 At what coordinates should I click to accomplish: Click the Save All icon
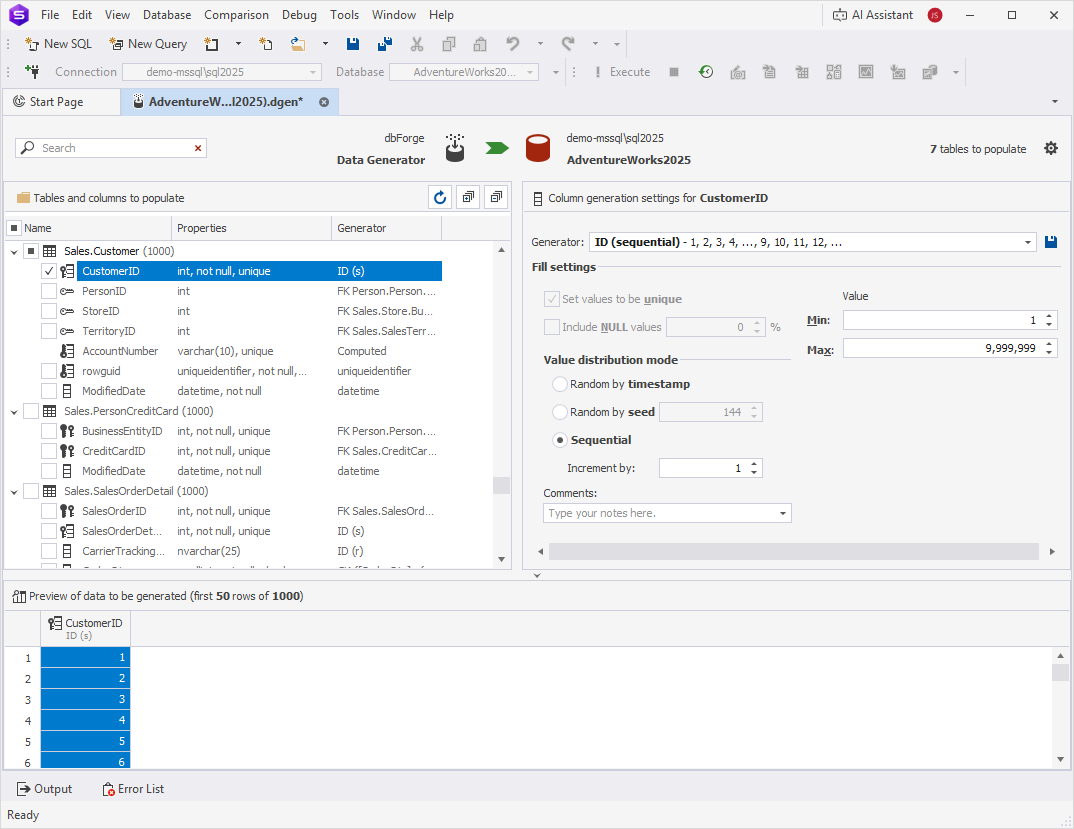point(385,44)
